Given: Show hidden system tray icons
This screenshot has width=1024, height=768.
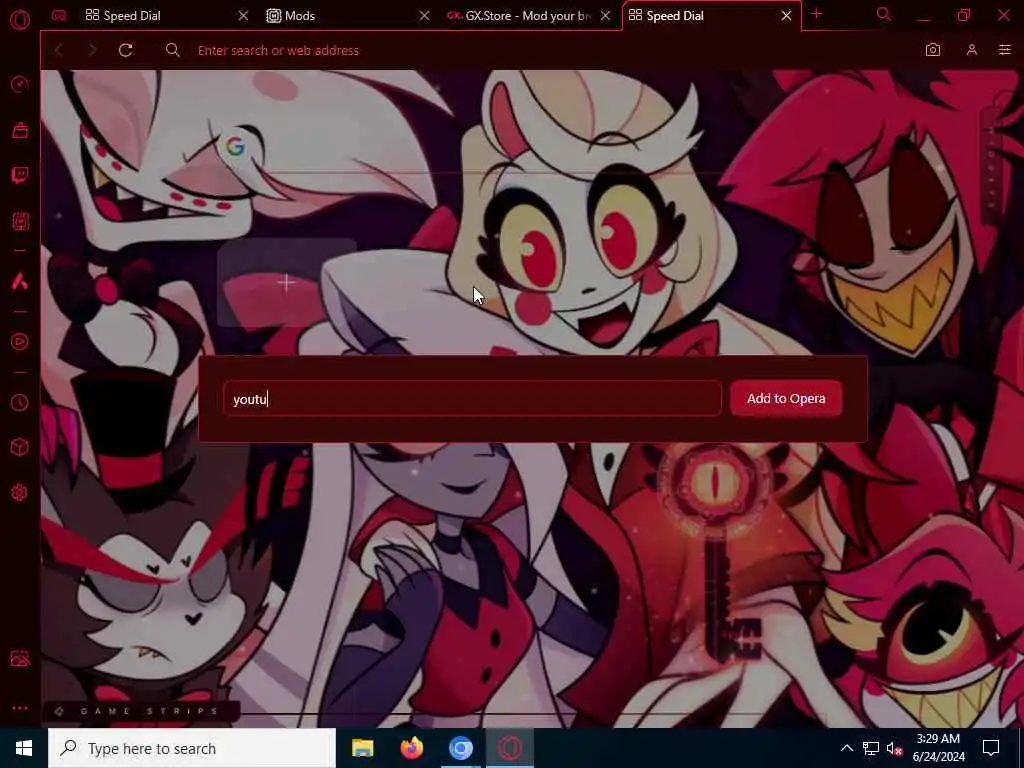Looking at the screenshot, I should (x=846, y=748).
